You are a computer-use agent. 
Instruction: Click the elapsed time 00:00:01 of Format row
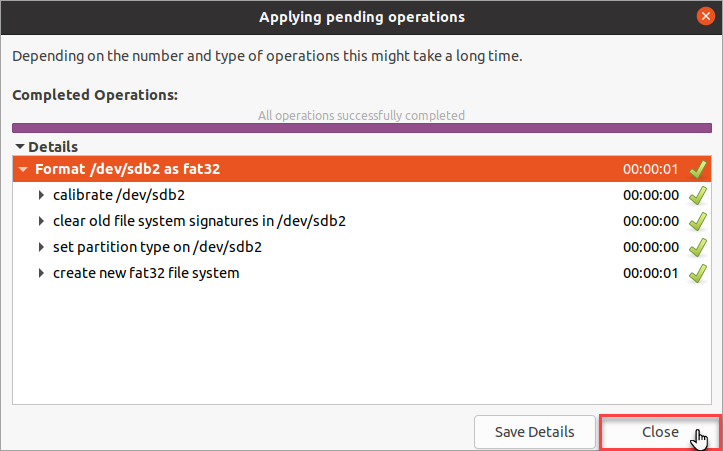pyautogui.click(x=651, y=169)
